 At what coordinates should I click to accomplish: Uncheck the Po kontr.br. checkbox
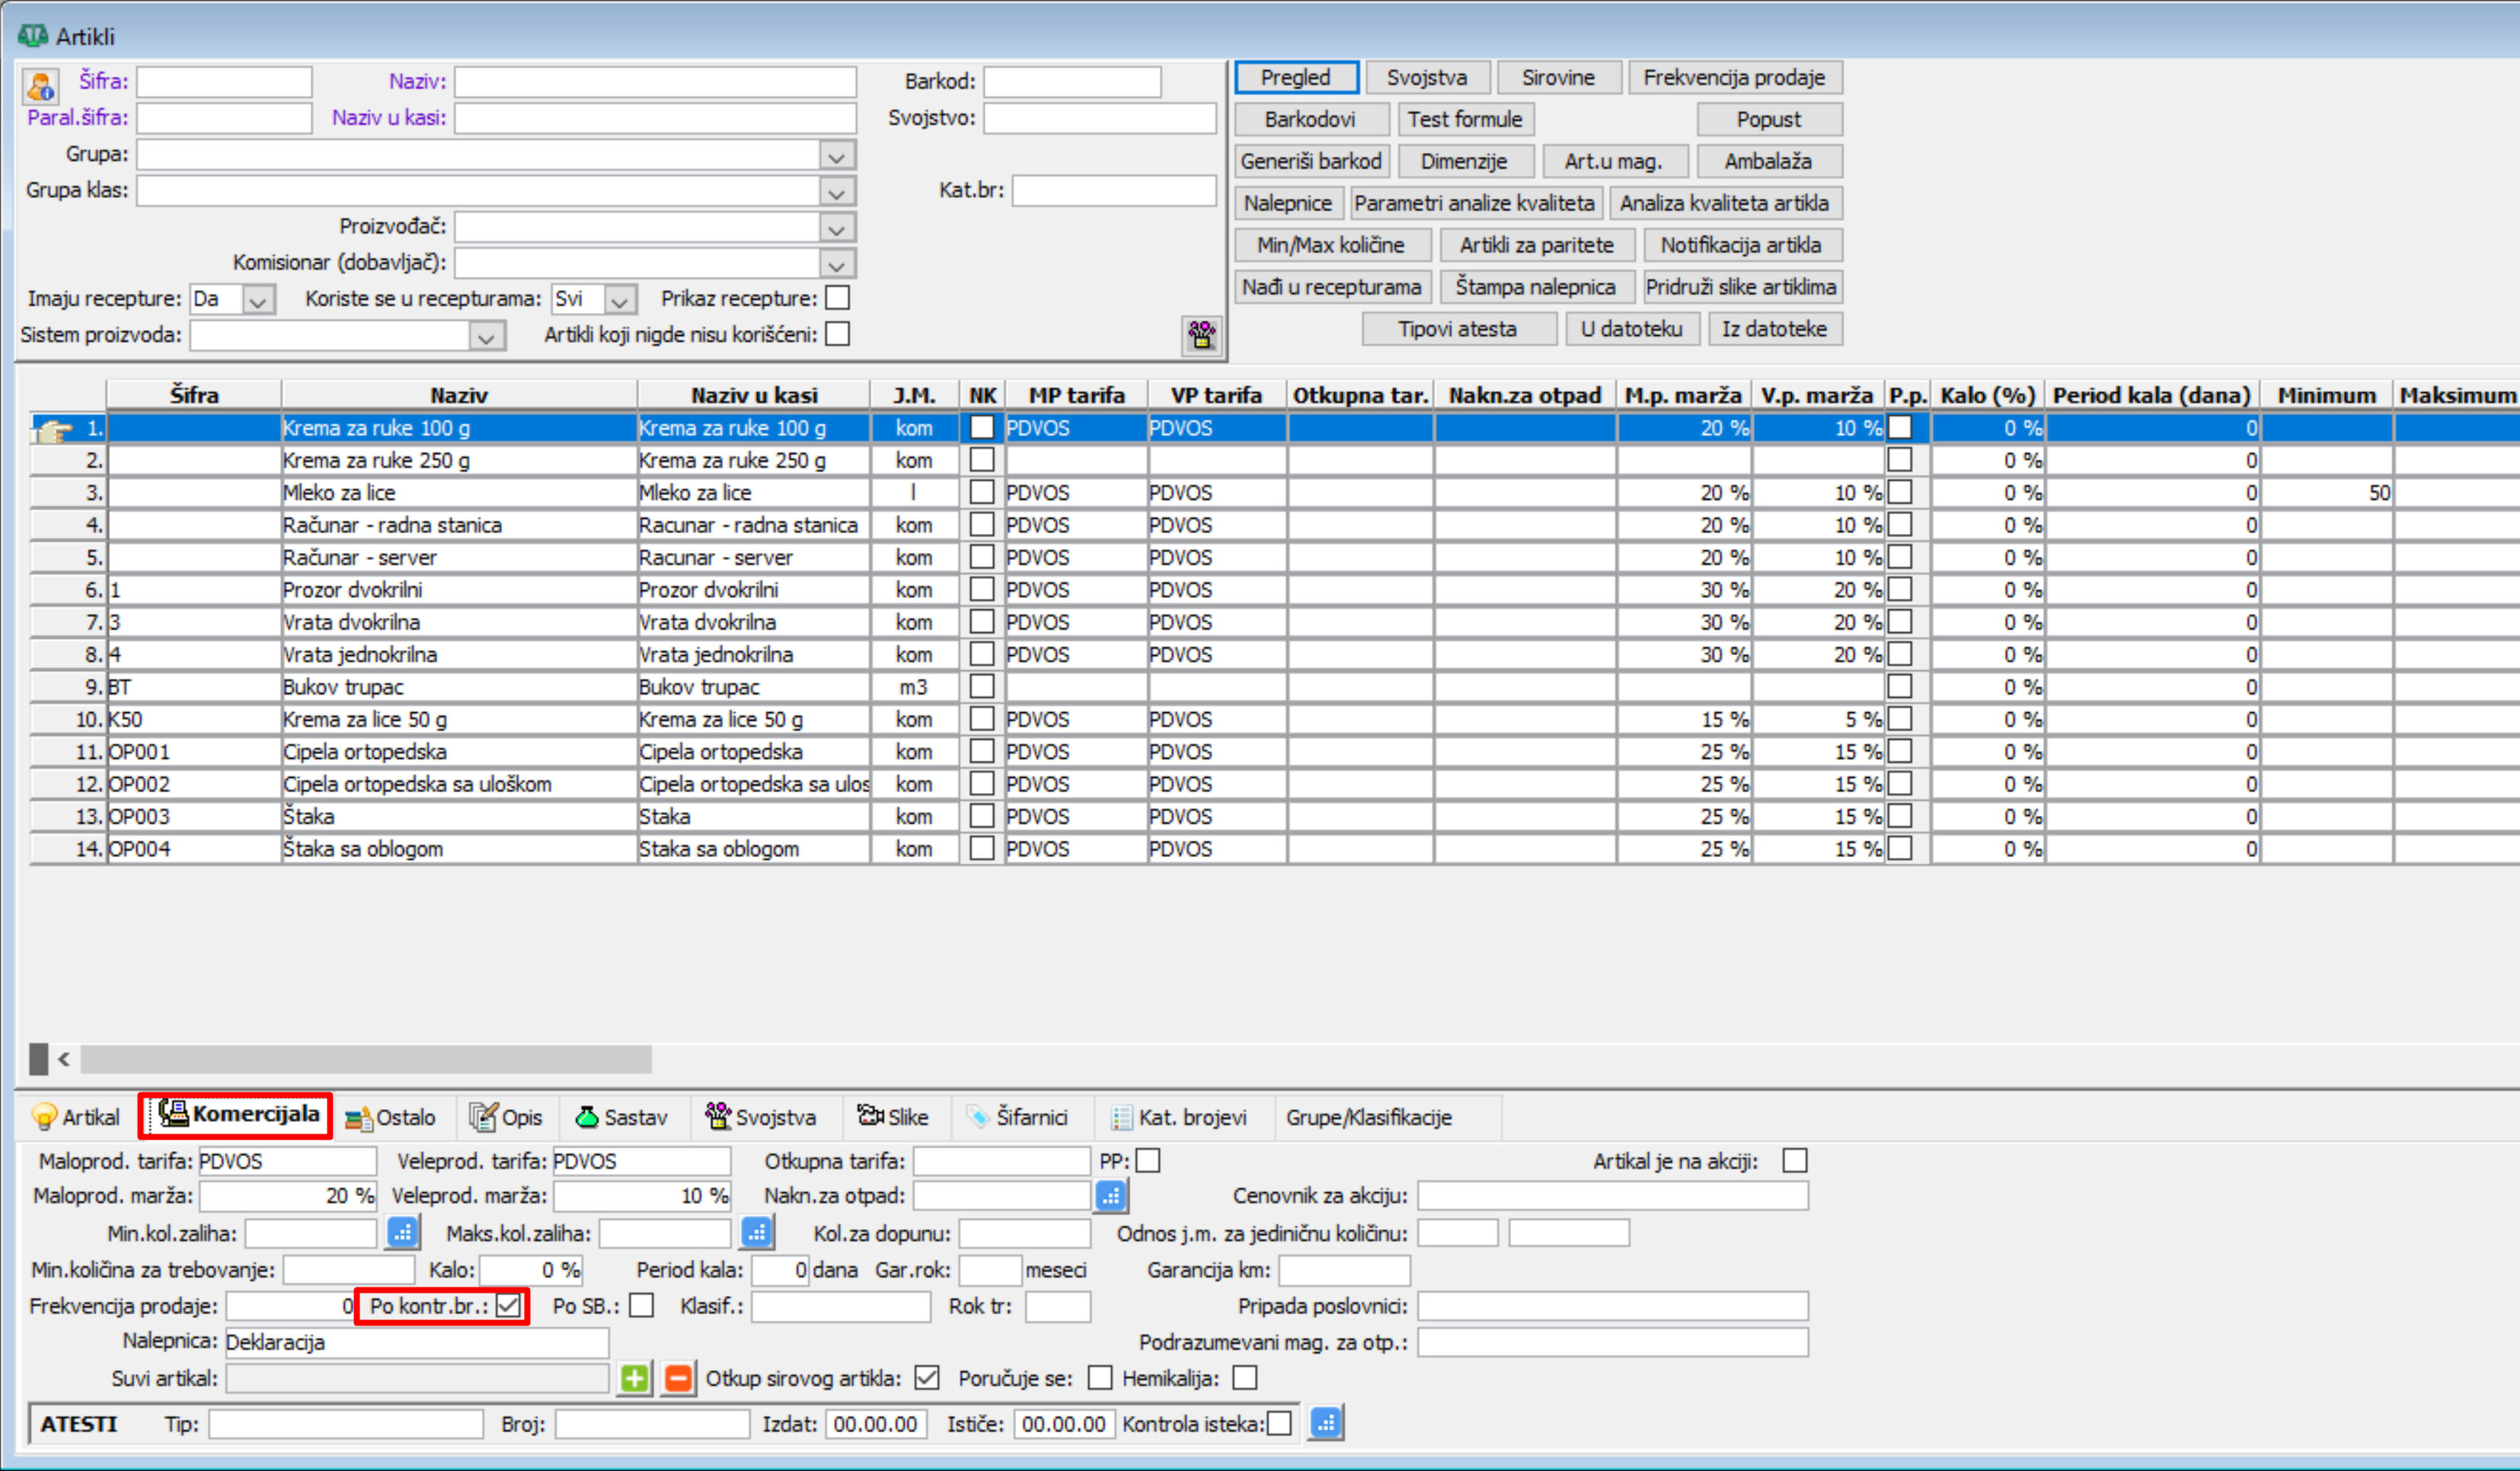508,1306
